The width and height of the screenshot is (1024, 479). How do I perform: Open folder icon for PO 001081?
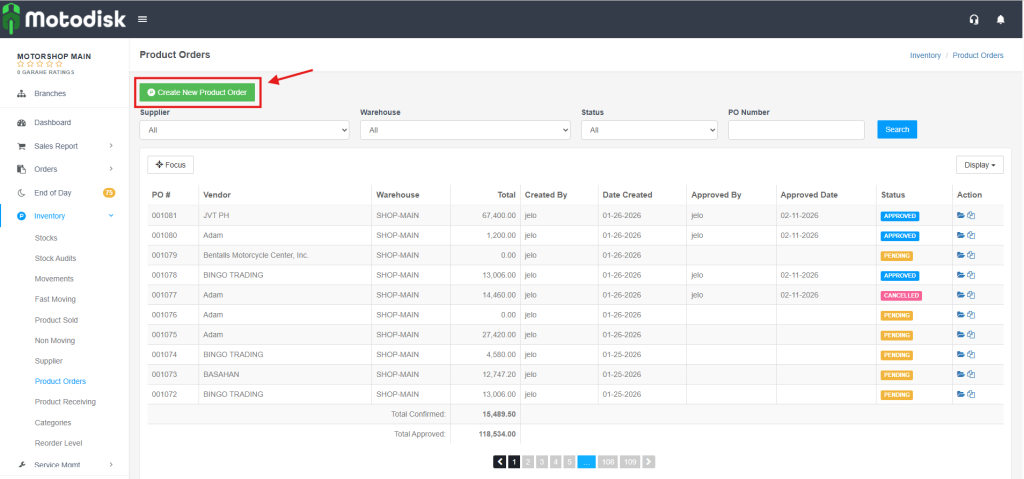tap(961, 215)
